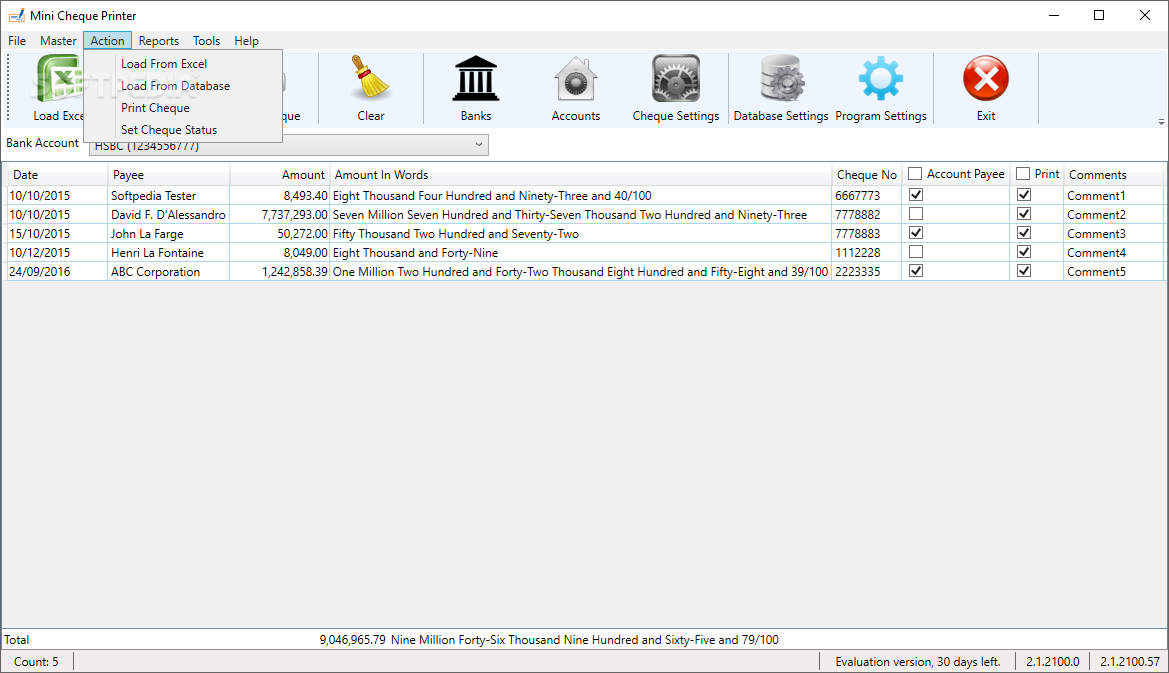Open the Reports menu

click(159, 41)
